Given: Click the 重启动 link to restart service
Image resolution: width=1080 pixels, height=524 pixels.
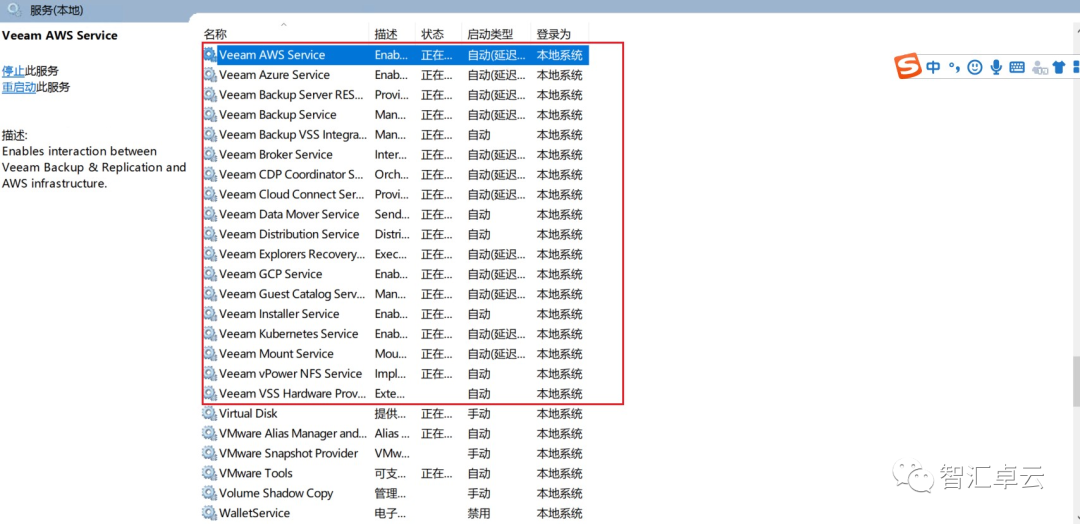Looking at the screenshot, I should 19,87.
